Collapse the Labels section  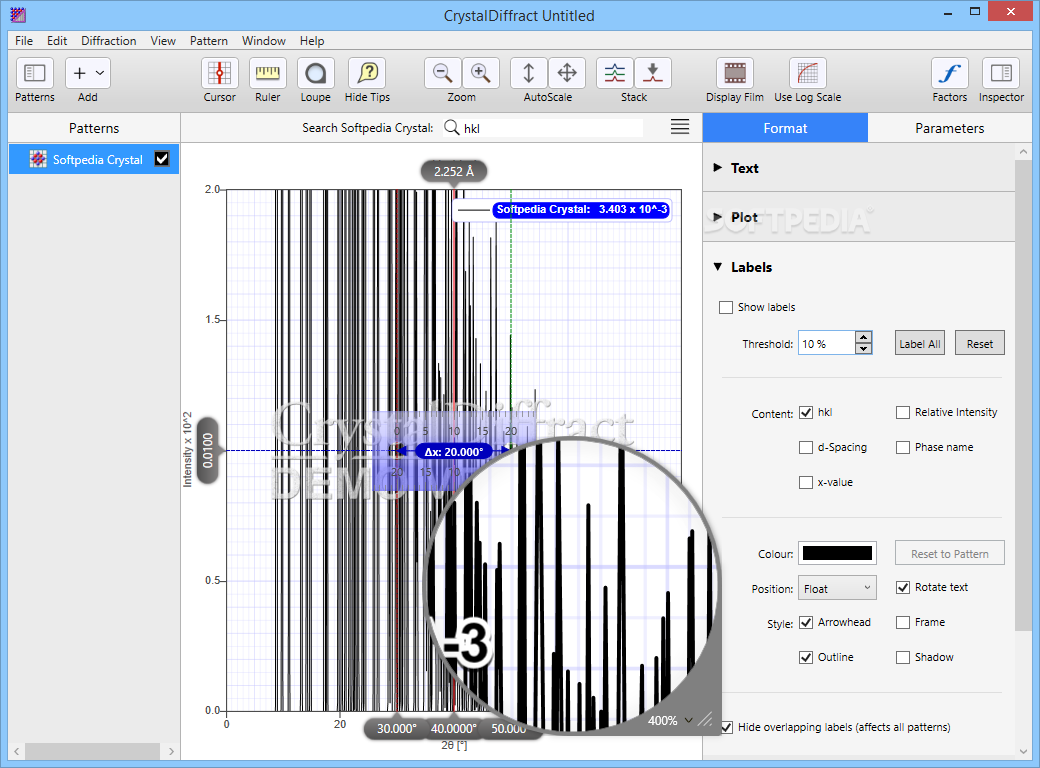(x=718, y=267)
